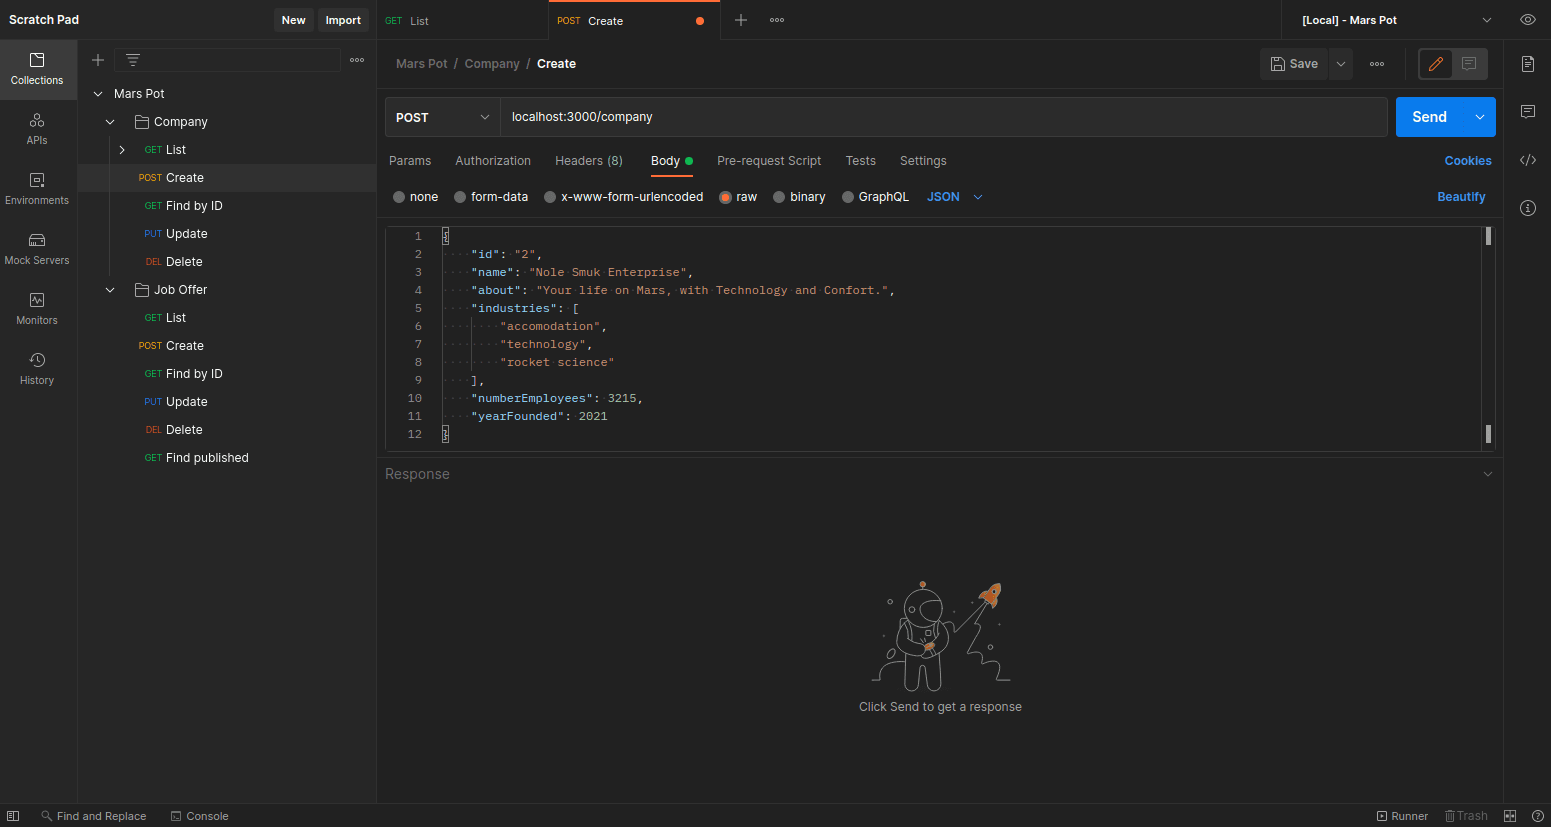Click the Send button
Screen dimensions: 1551x827
pos(1430,117)
